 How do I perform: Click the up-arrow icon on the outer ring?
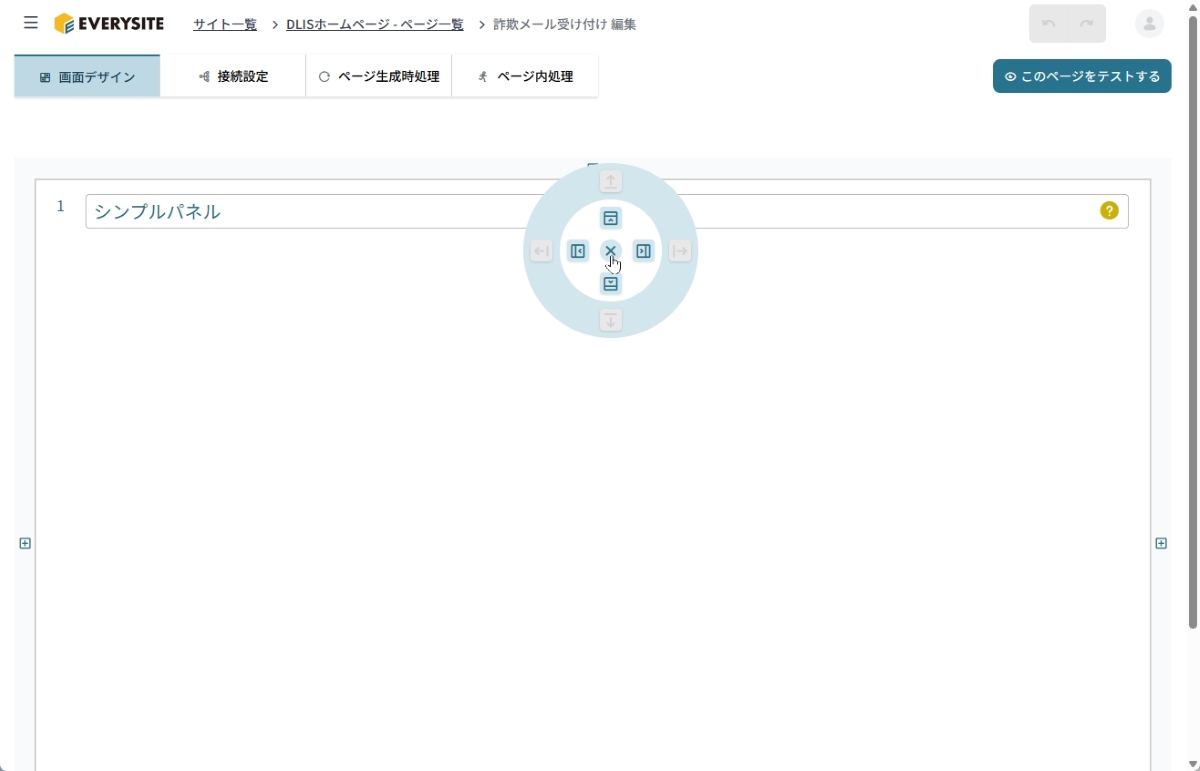click(610, 181)
